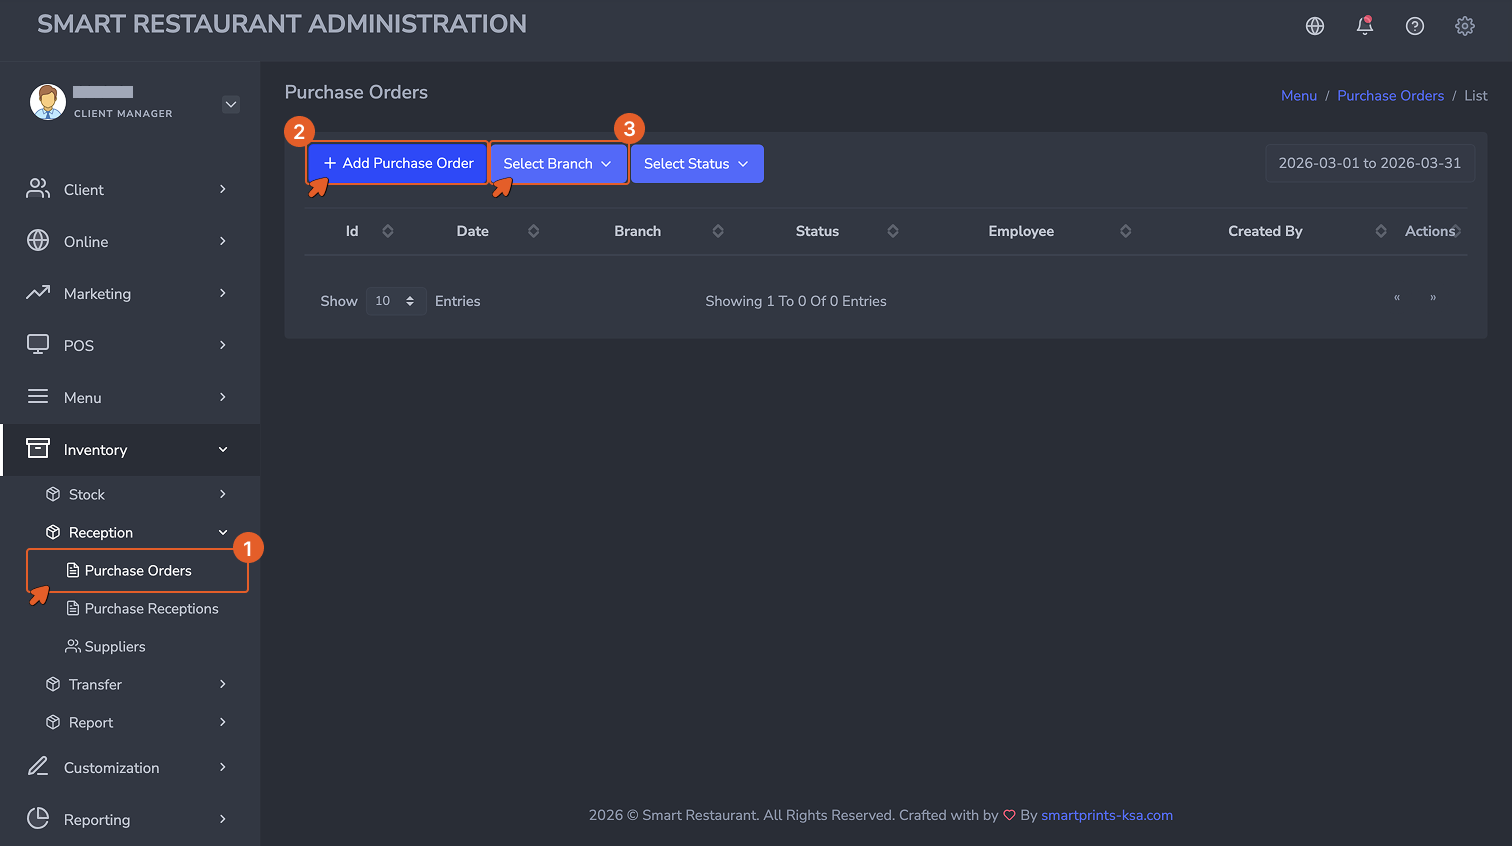Click the Inventory archive box icon
Image resolution: width=1512 pixels, height=846 pixels.
(38, 449)
